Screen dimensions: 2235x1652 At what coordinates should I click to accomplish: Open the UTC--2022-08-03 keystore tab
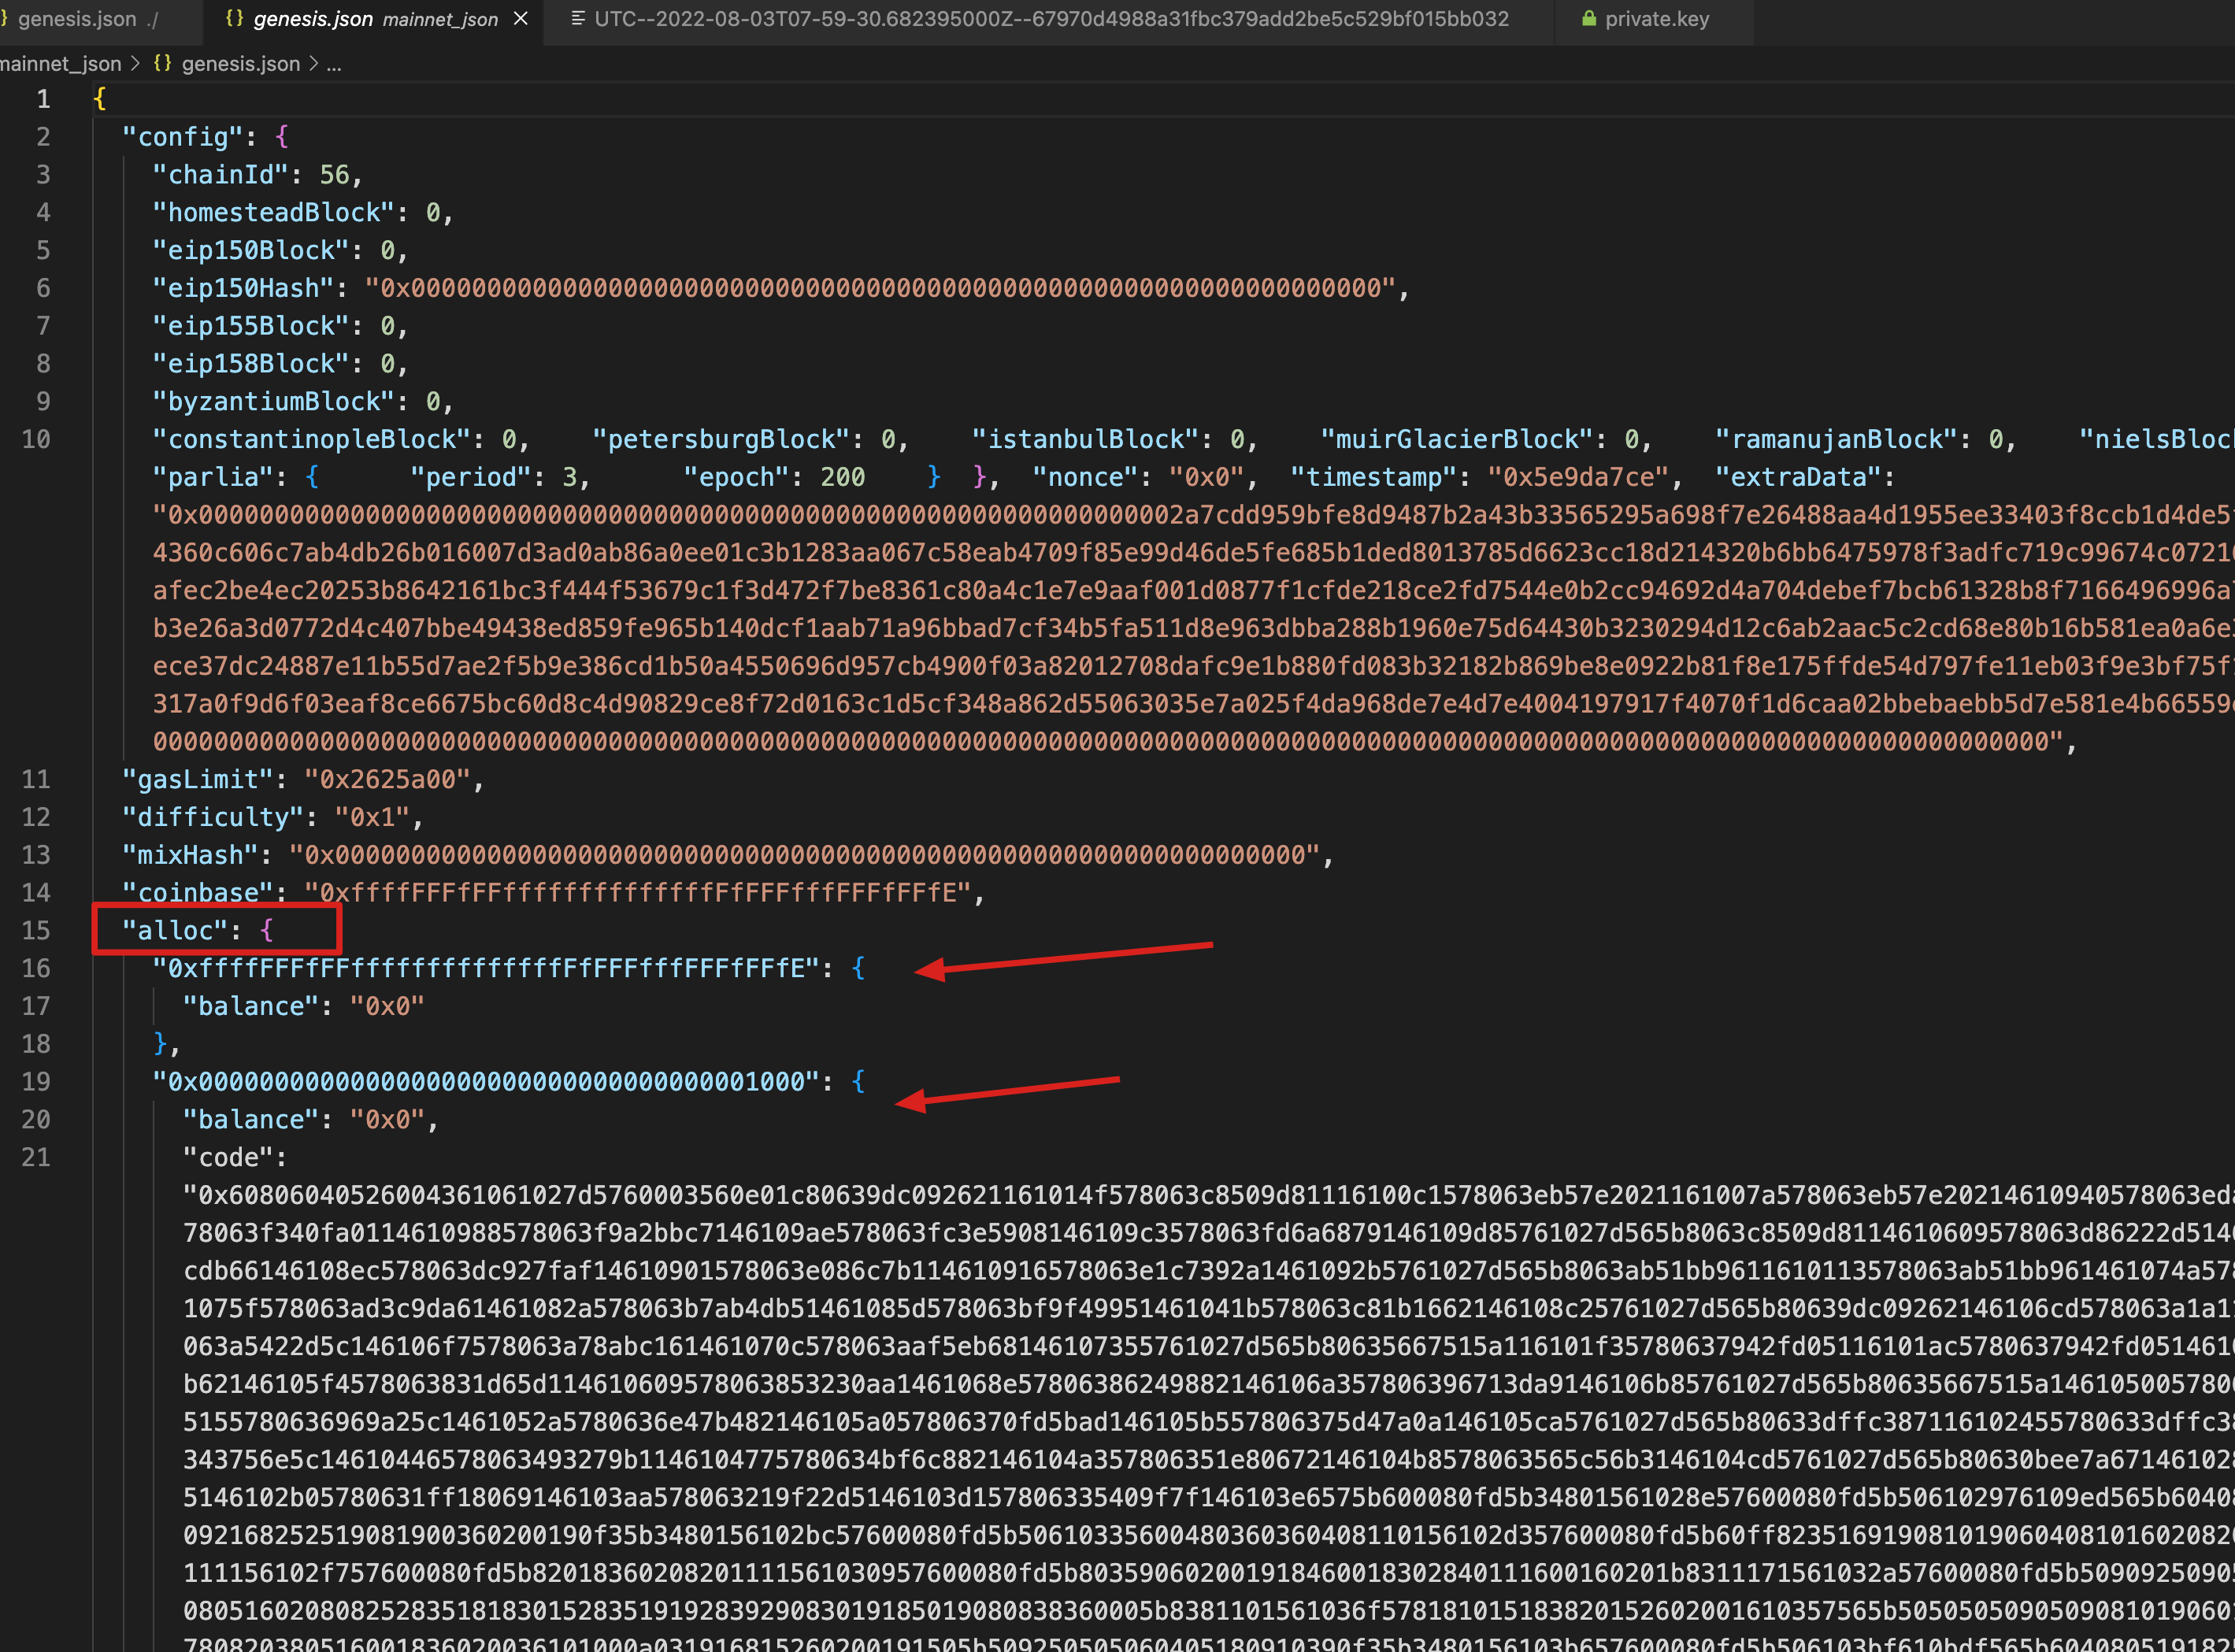click(x=1050, y=19)
